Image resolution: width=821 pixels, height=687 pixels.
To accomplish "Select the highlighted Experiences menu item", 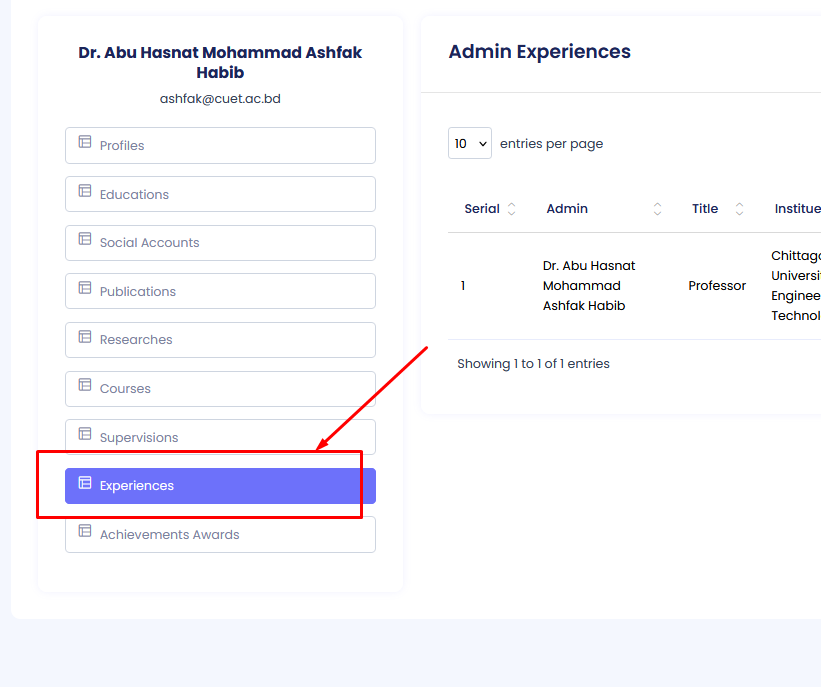I will [x=220, y=486].
